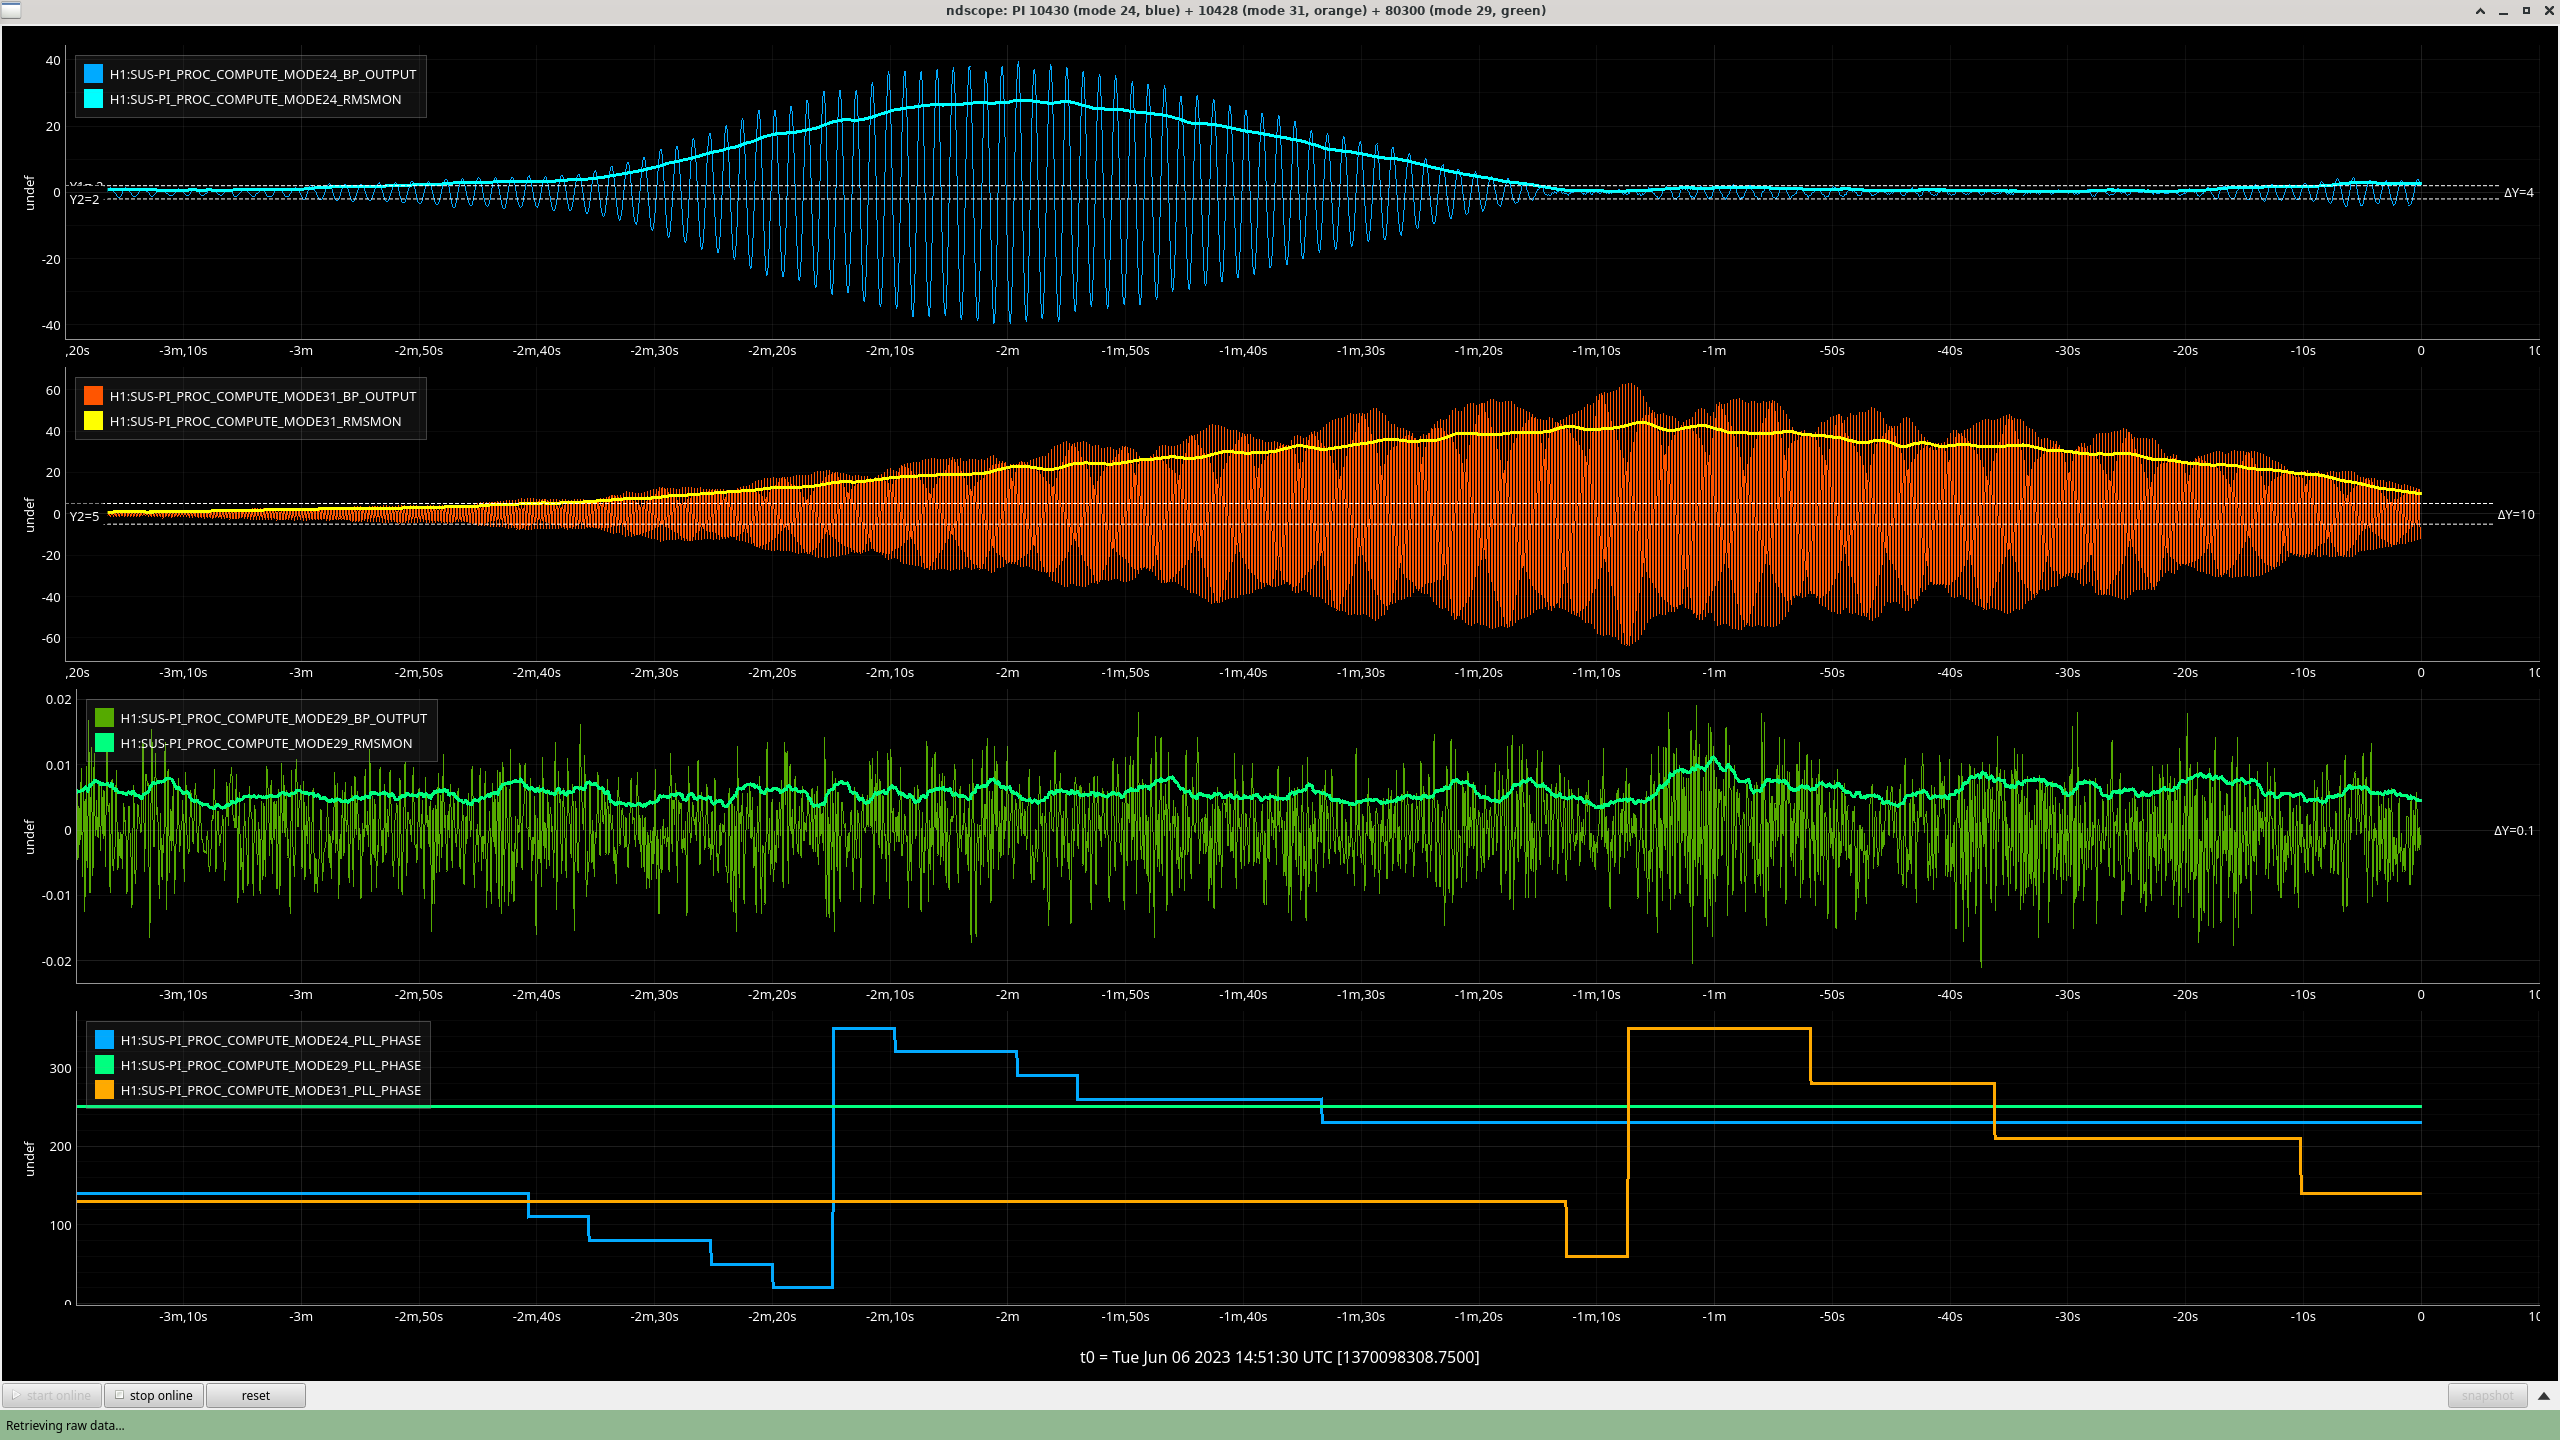Click the snapshot button

pyautogui.click(x=2486, y=1395)
